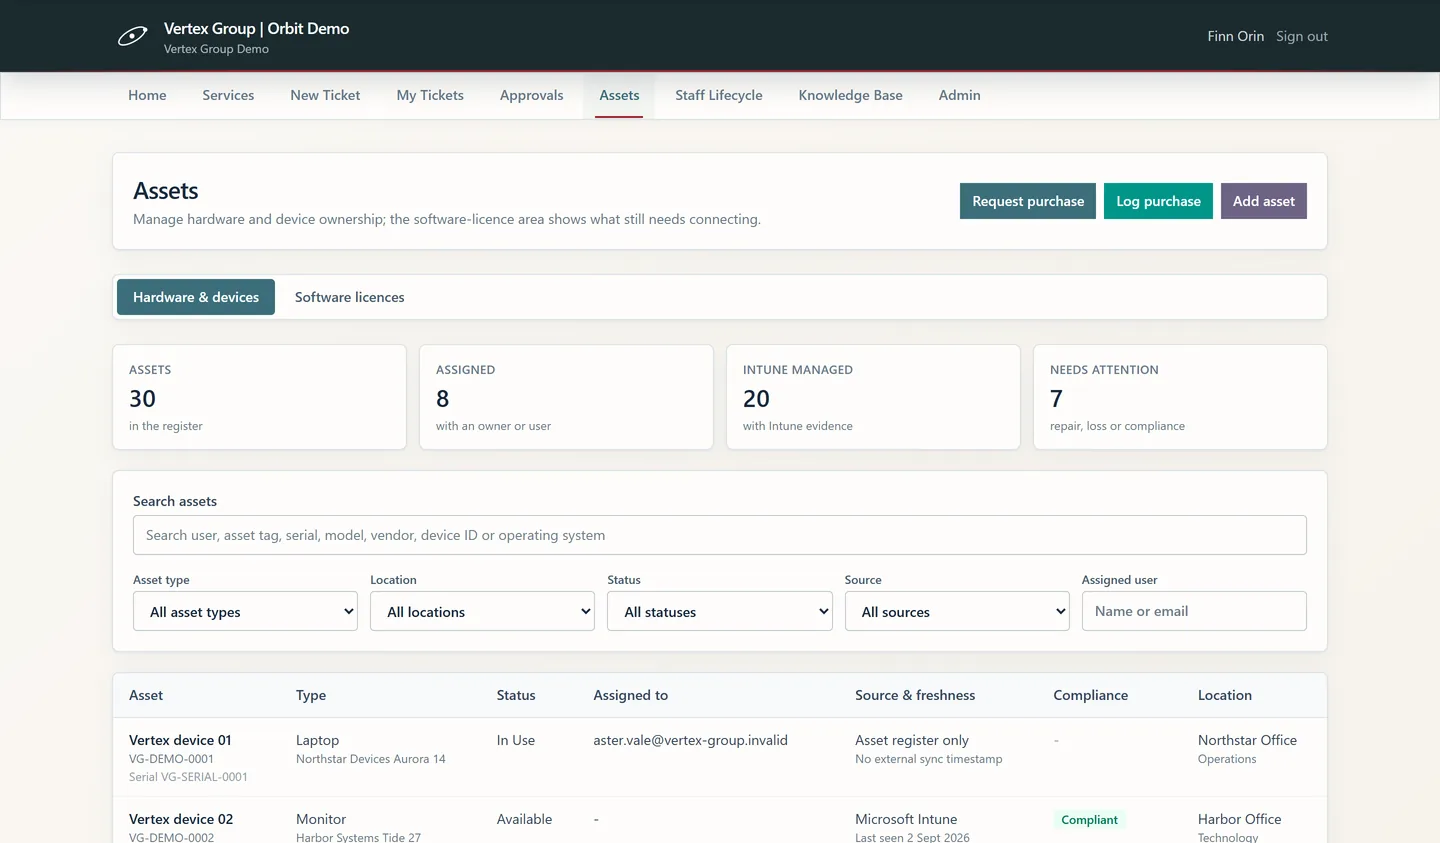Click the Assets total summary card

tap(259, 397)
